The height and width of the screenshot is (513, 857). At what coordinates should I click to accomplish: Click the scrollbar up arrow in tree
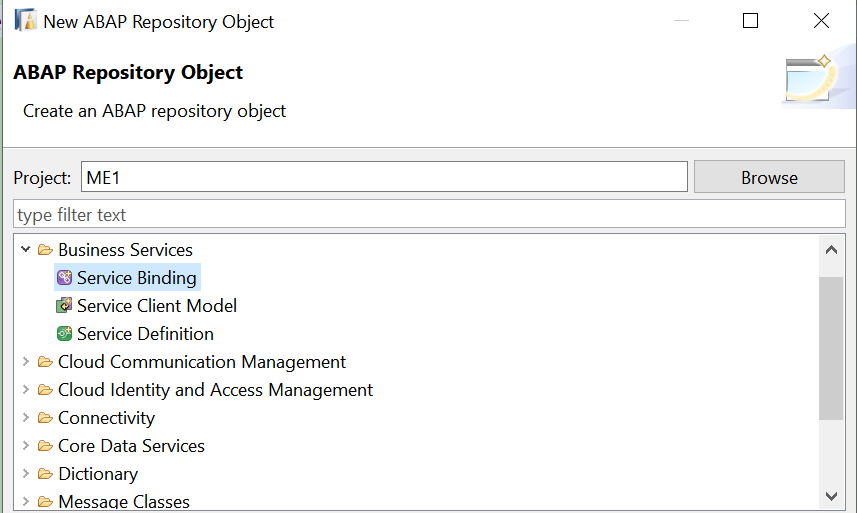pos(831,250)
